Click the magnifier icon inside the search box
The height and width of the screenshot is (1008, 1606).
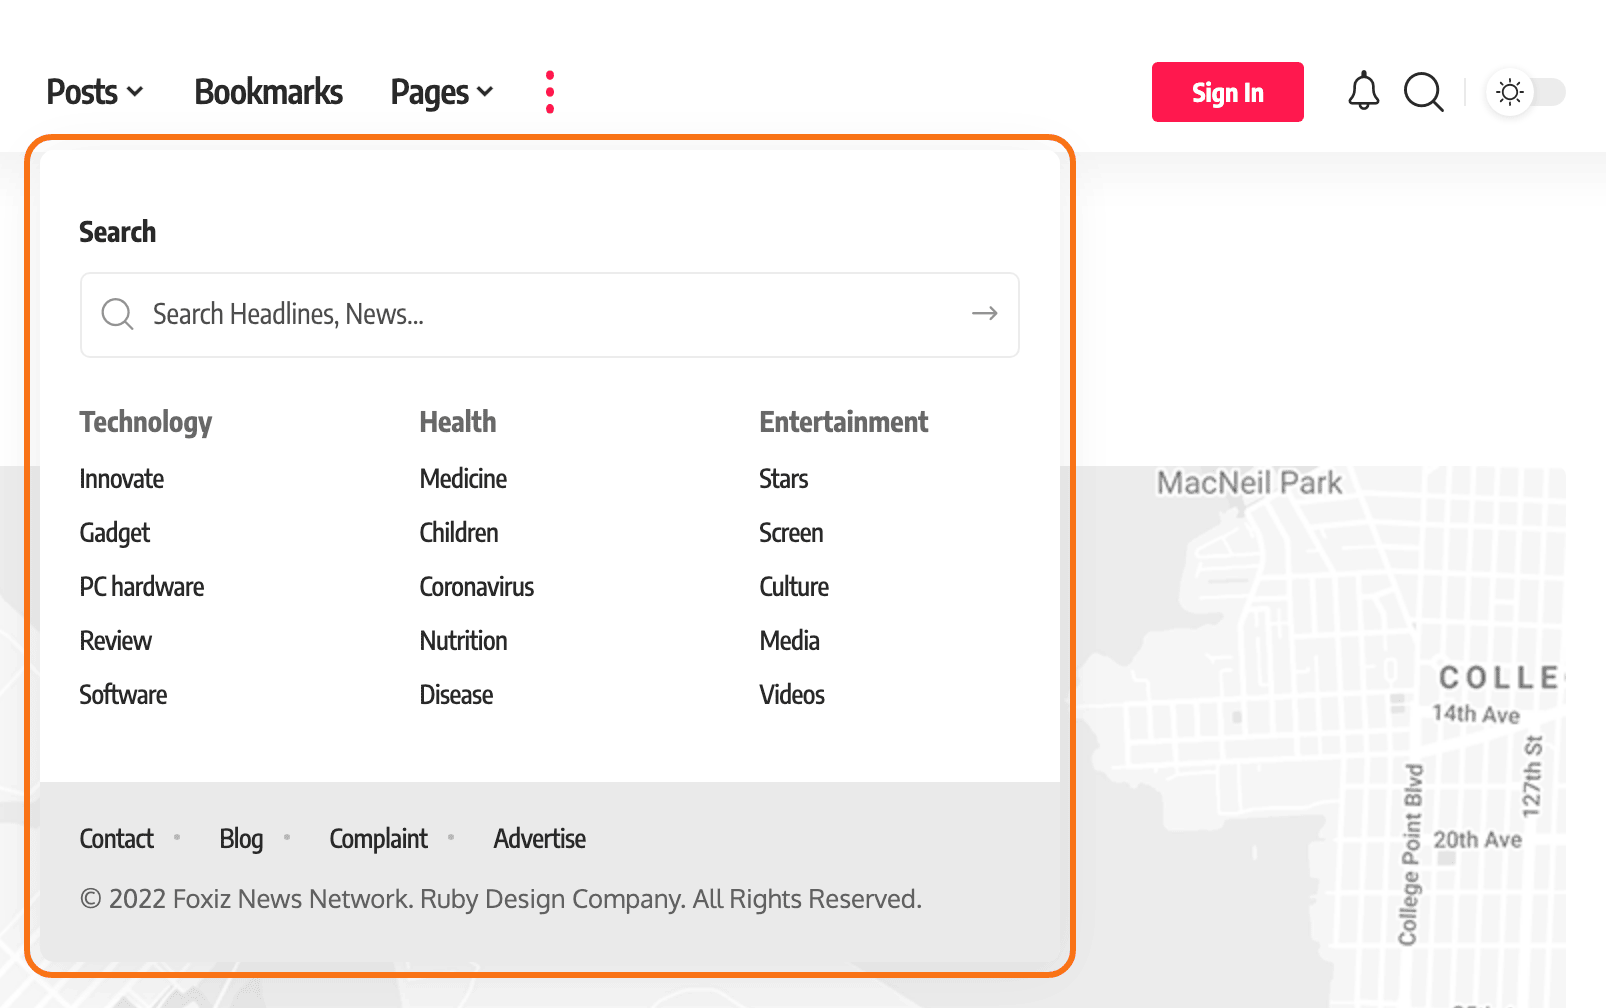pyautogui.click(x=118, y=314)
